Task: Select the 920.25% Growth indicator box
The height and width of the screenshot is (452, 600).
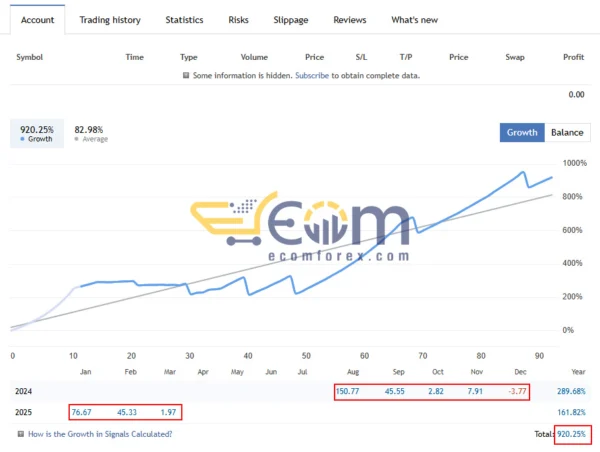Action: (38, 134)
